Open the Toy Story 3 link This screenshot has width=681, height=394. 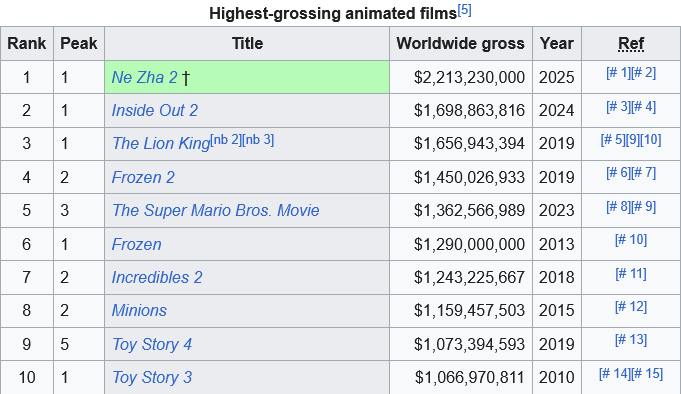click(152, 377)
